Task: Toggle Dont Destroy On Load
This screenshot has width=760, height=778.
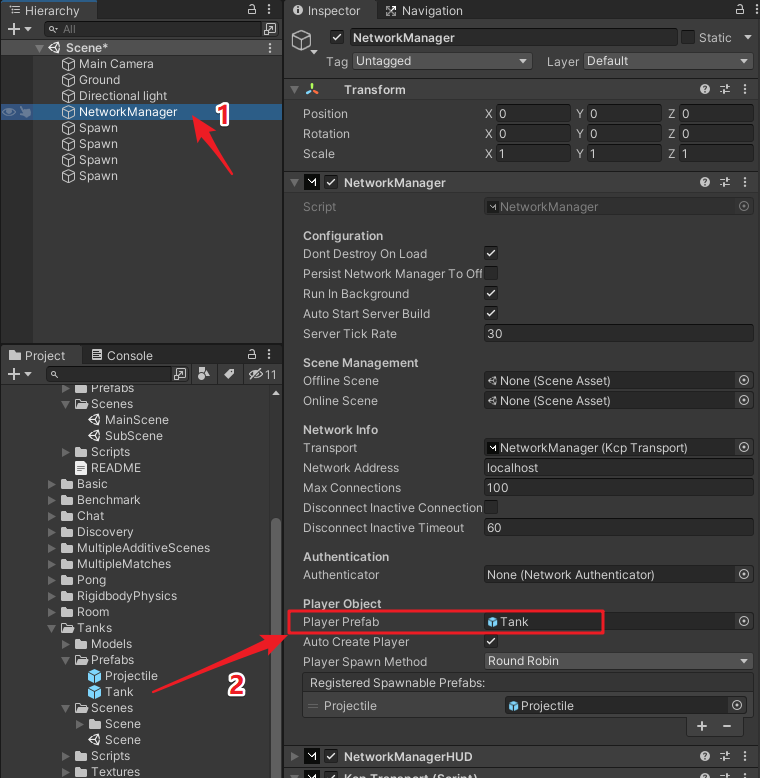Action: coord(491,254)
